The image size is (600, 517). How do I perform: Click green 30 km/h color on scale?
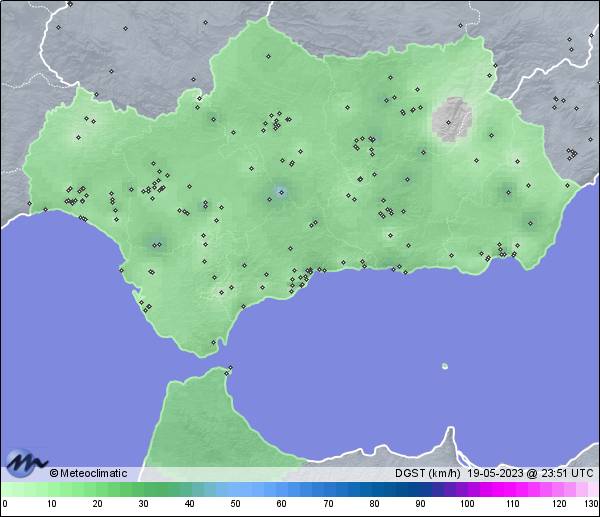(x=143, y=489)
